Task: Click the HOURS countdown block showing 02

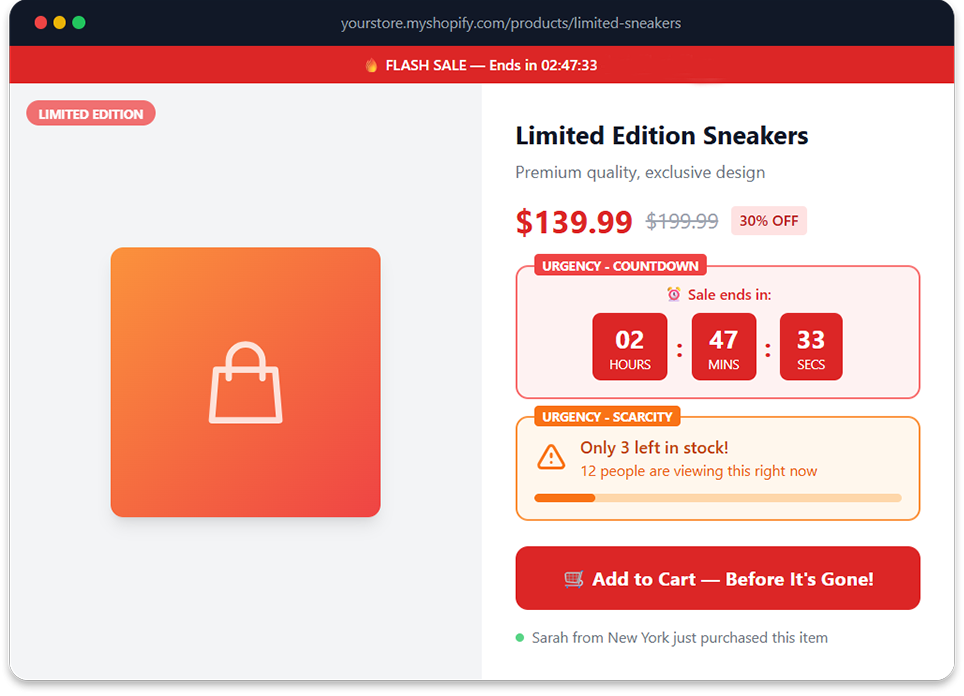Action: [629, 347]
